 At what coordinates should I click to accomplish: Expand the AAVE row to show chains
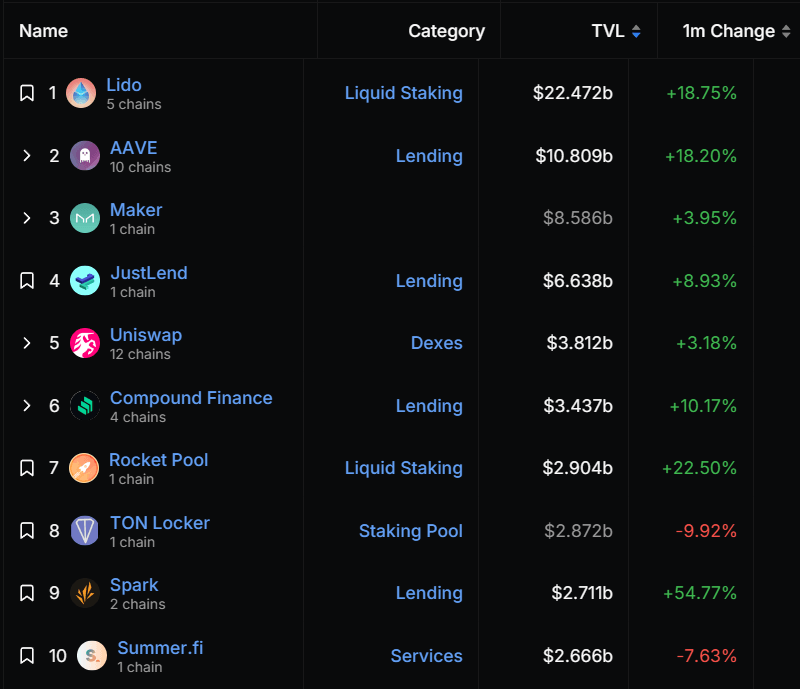[26, 155]
